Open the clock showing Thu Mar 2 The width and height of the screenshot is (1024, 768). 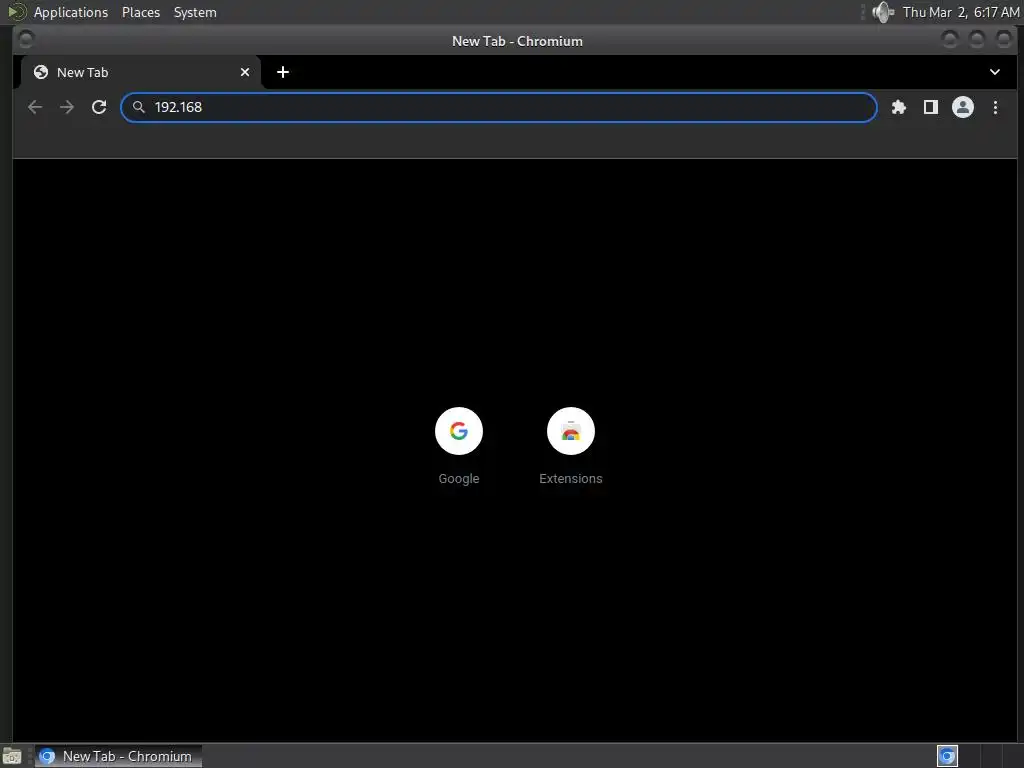coord(961,12)
